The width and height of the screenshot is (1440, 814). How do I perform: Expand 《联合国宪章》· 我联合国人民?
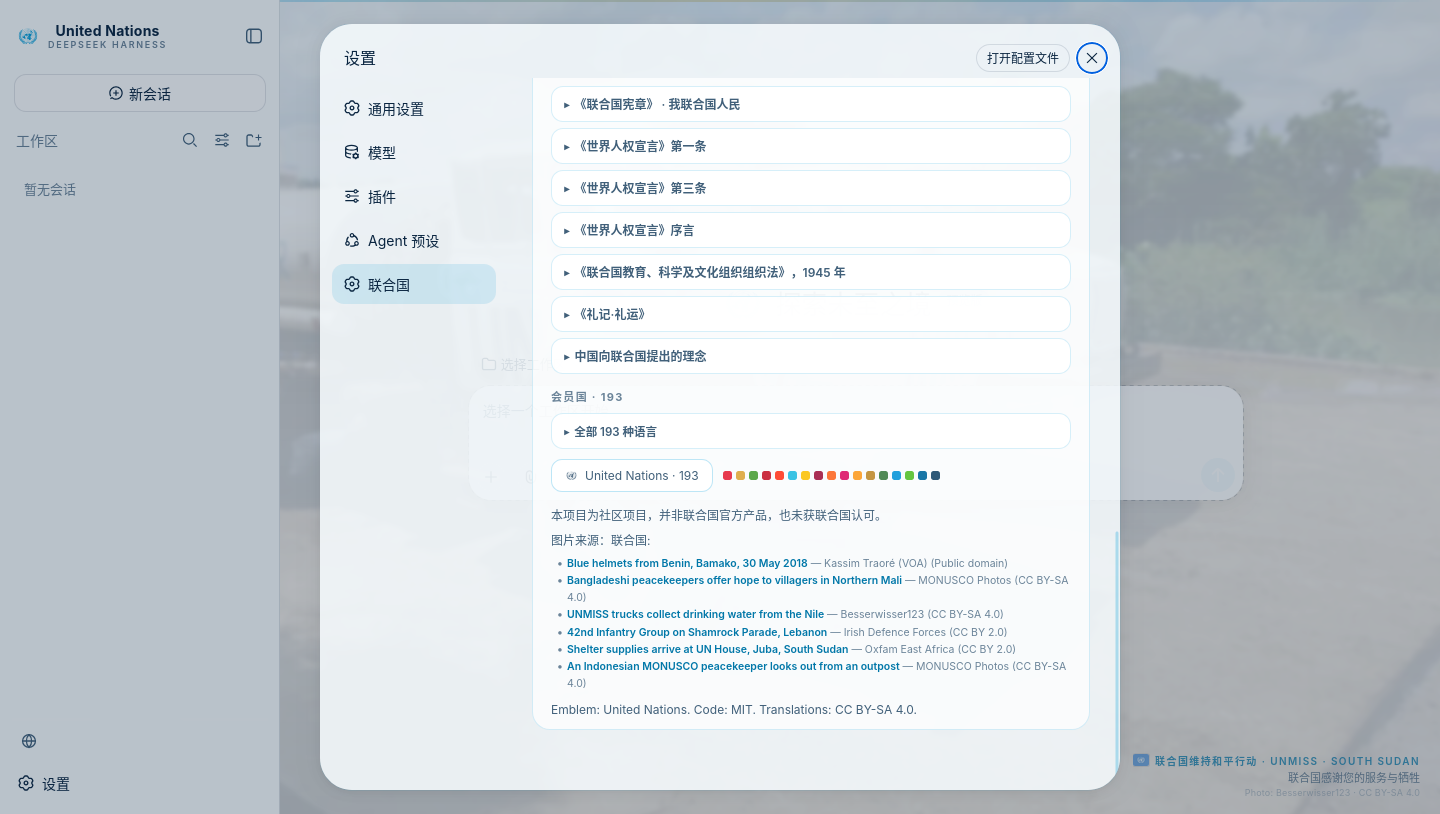pyautogui.click(x=811, y=104)
